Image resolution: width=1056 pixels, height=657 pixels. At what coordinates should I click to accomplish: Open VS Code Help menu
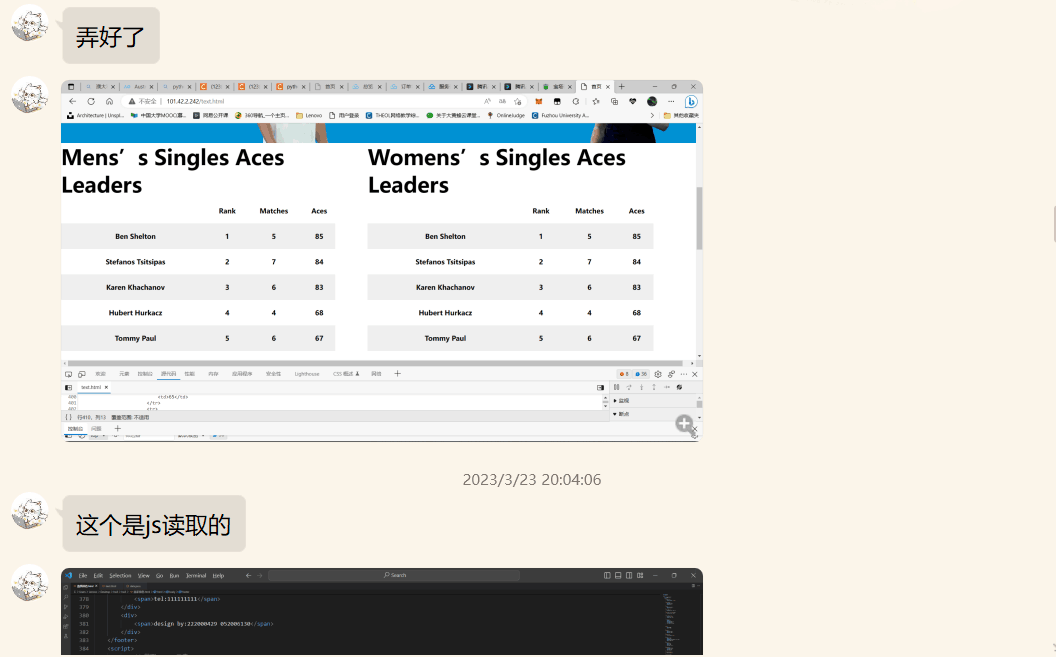tap(218, 576)
